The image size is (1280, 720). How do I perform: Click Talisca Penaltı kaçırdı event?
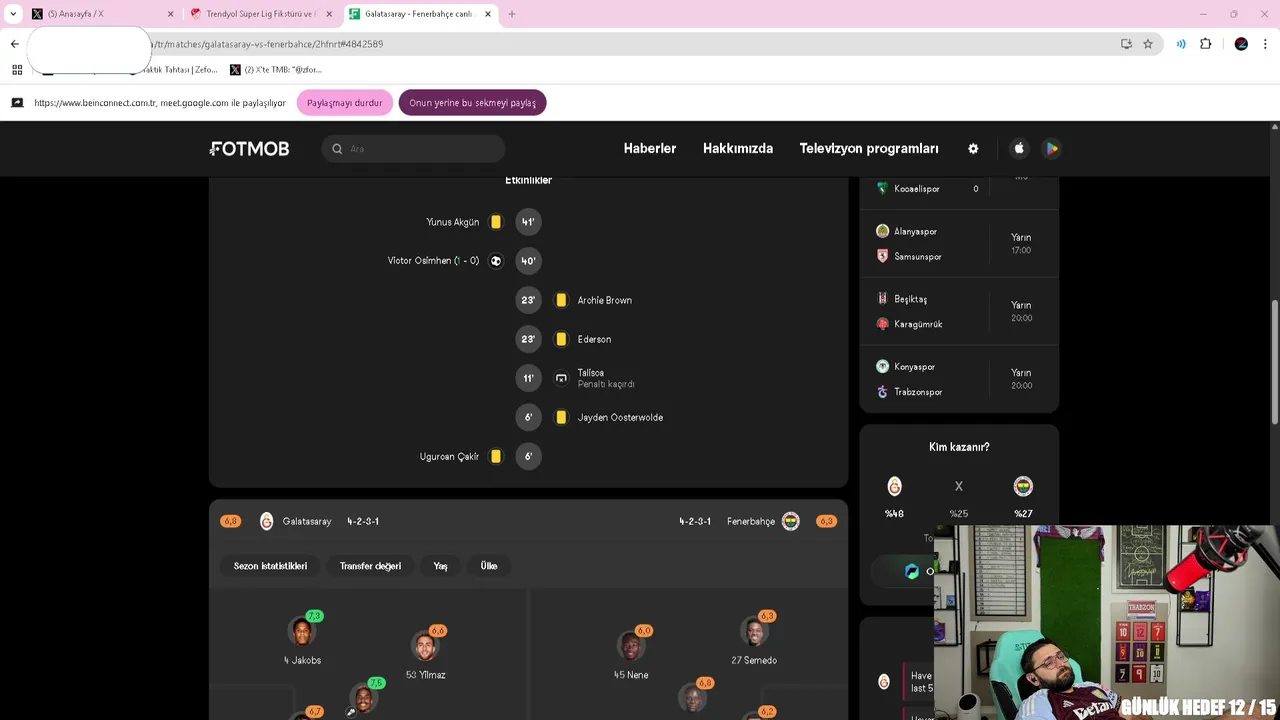tap(606, 378)
